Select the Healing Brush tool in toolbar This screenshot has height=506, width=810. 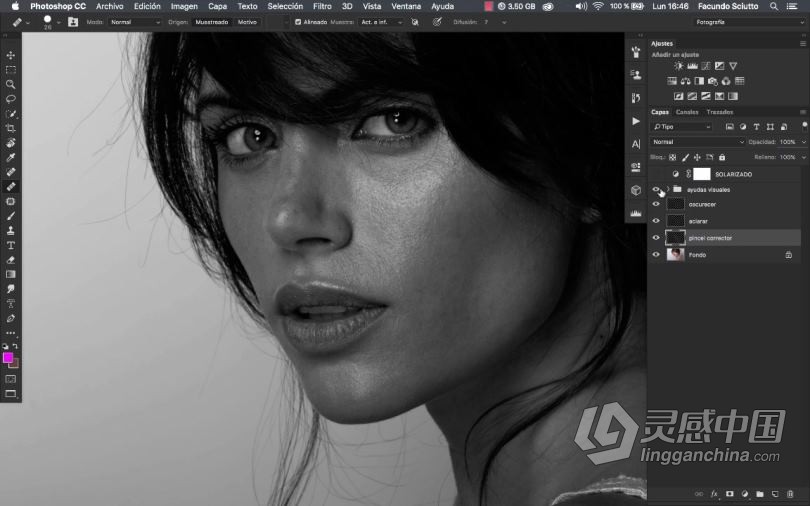point(10,186)
